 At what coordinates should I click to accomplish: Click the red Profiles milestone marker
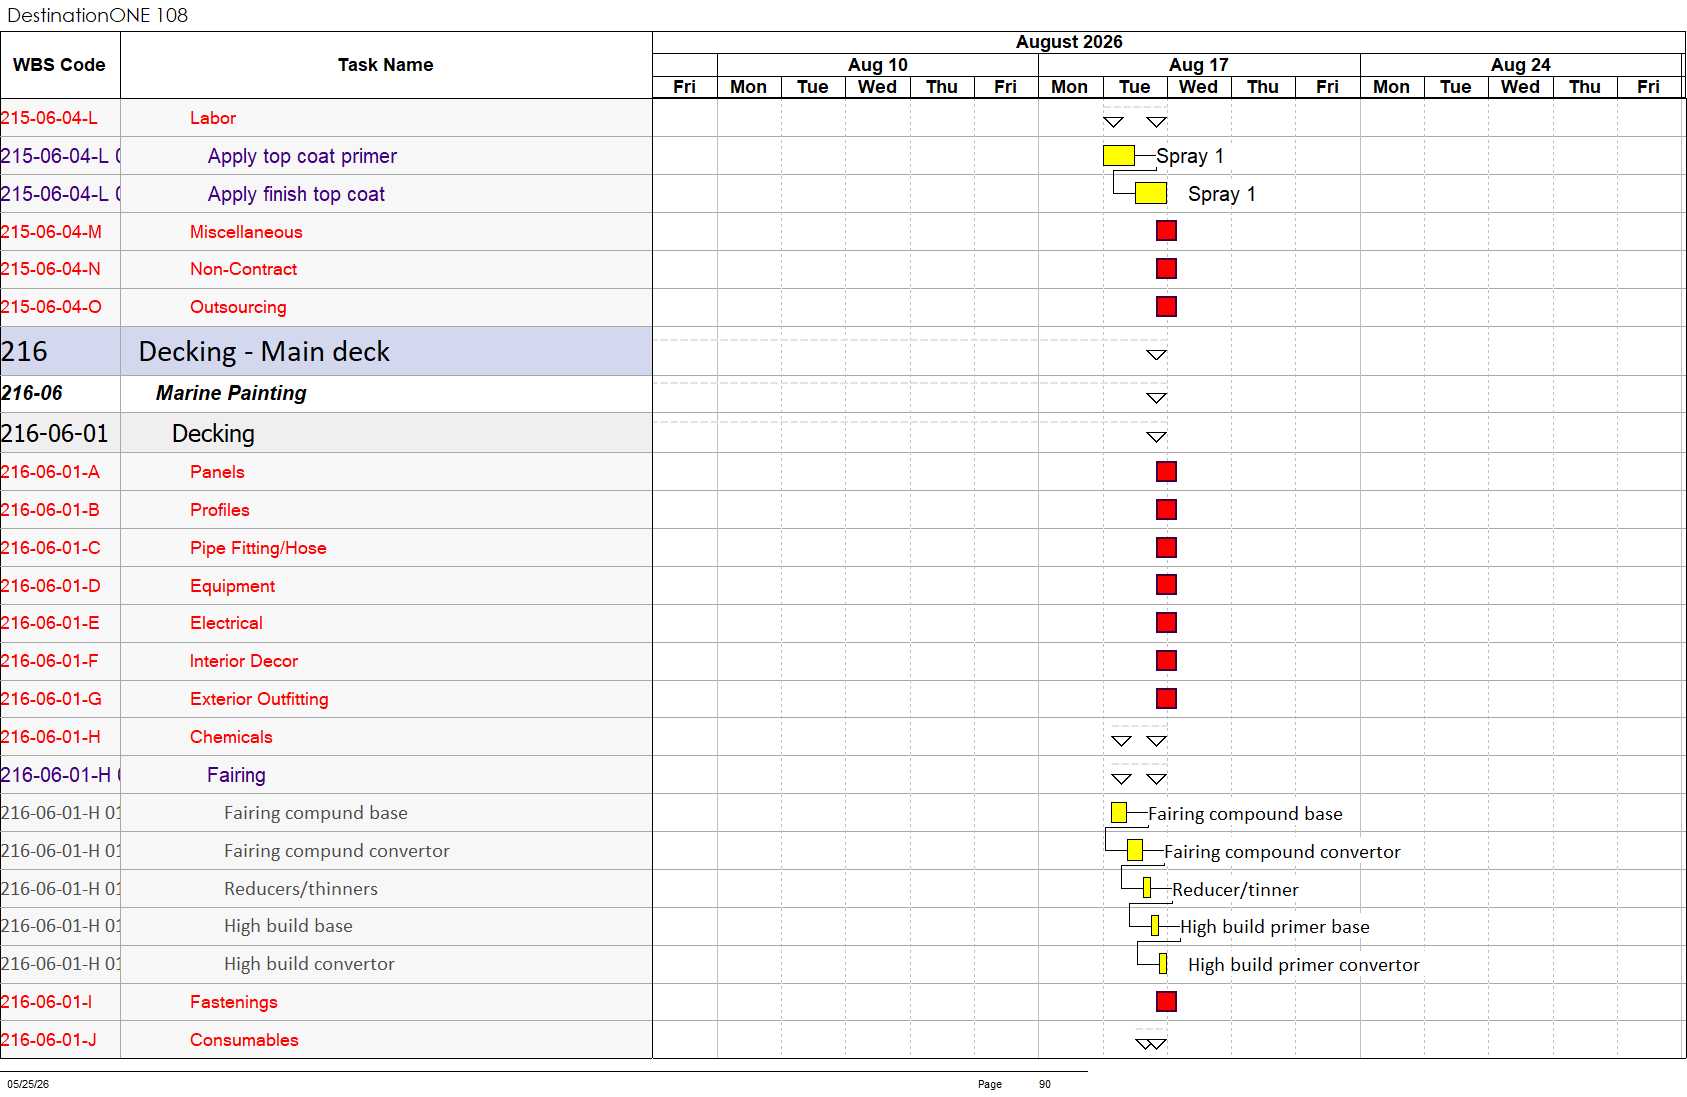(1166, 510)
